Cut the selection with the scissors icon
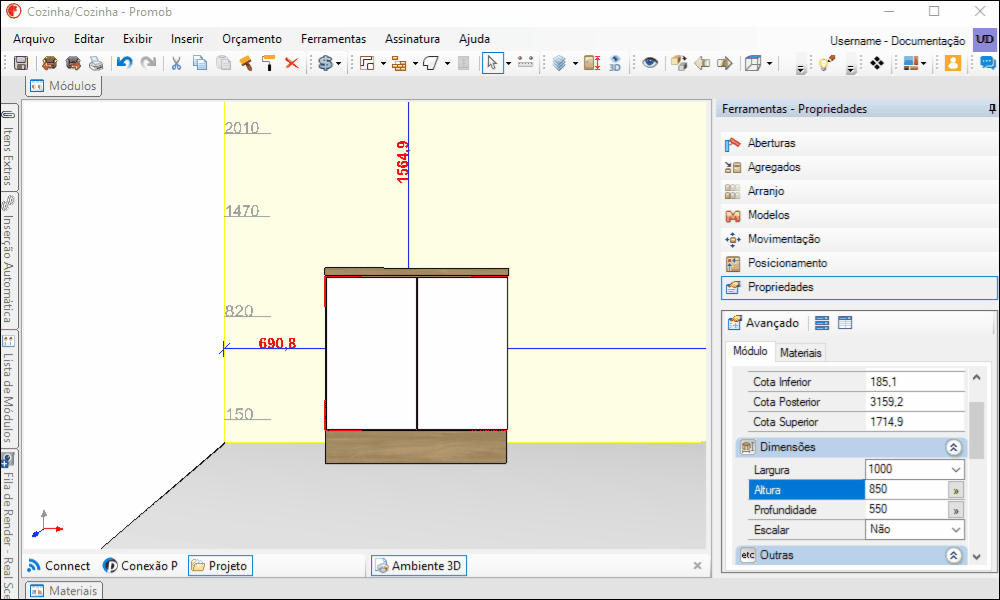Viewport: 1000px width, 600px height. tap(177, 63)
